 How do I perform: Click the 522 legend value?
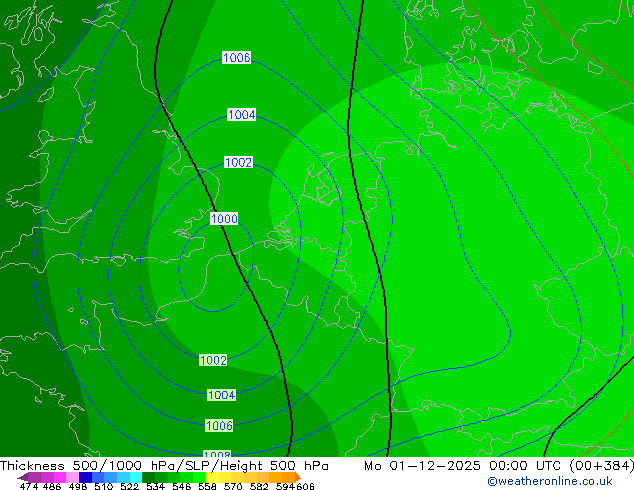(x=129, y=486)
